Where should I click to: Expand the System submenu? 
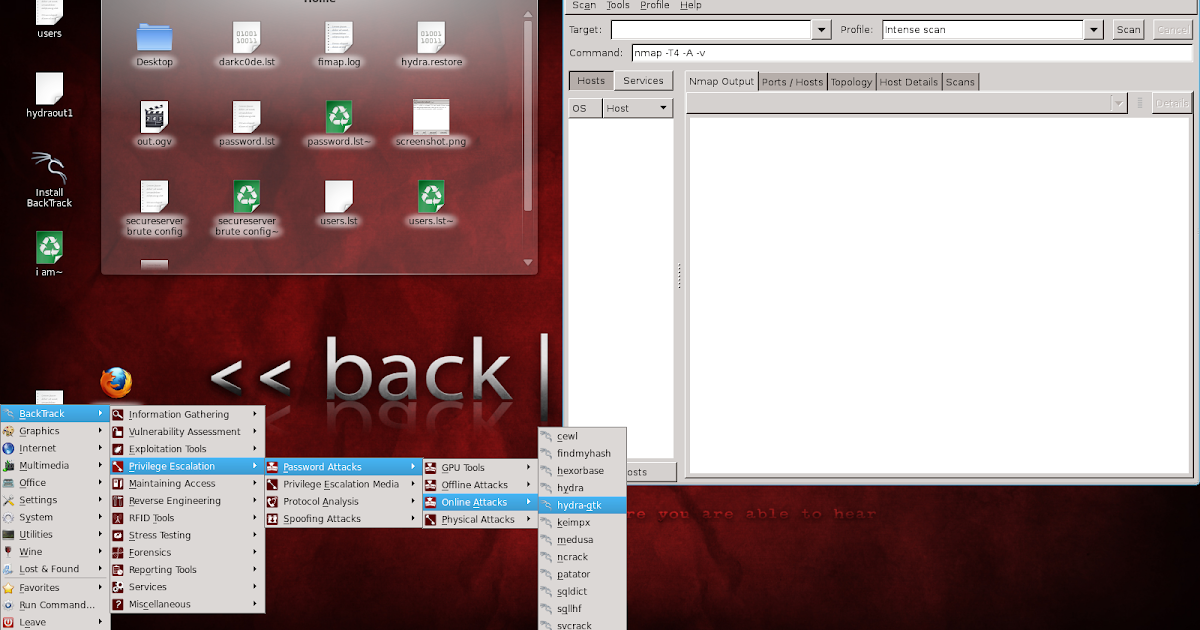click(x=55, y=517)
